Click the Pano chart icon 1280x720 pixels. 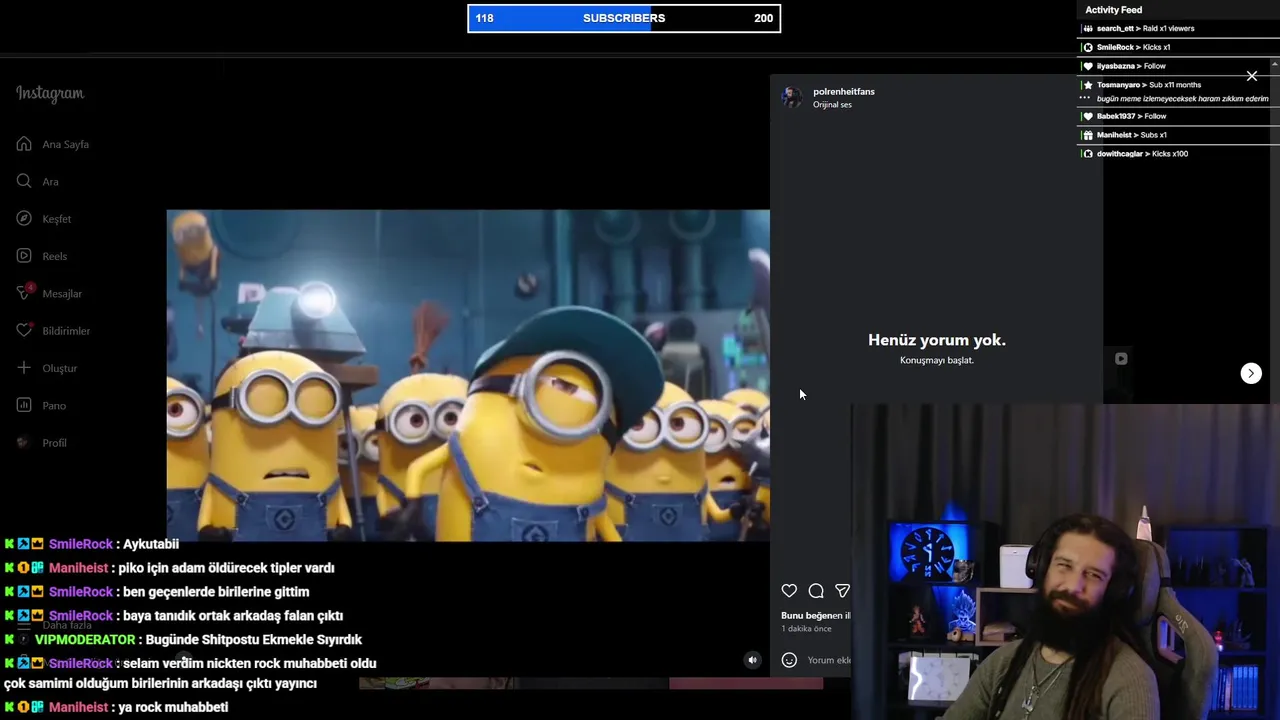point(24,405)
